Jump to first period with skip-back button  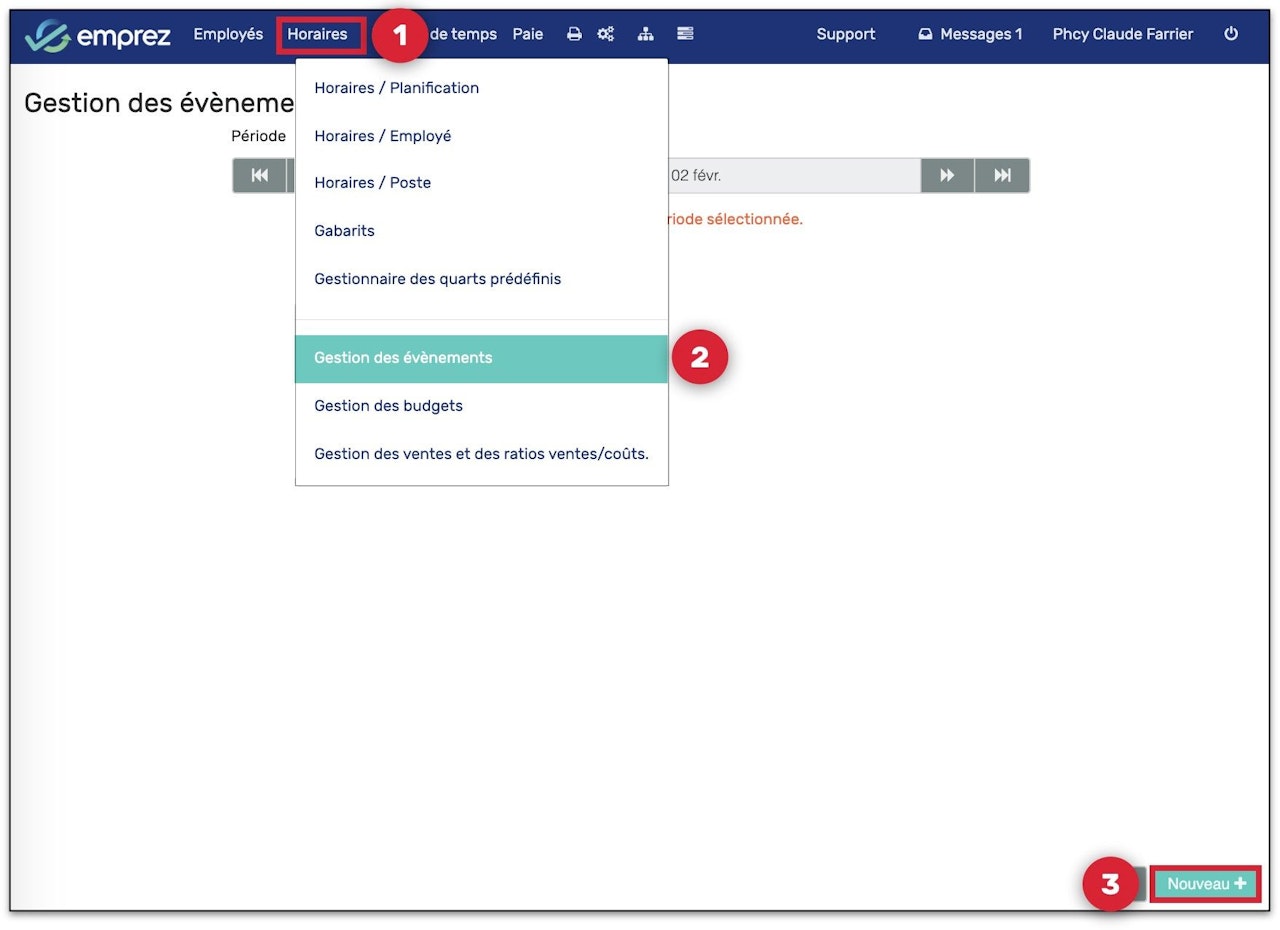pos(260,176)
